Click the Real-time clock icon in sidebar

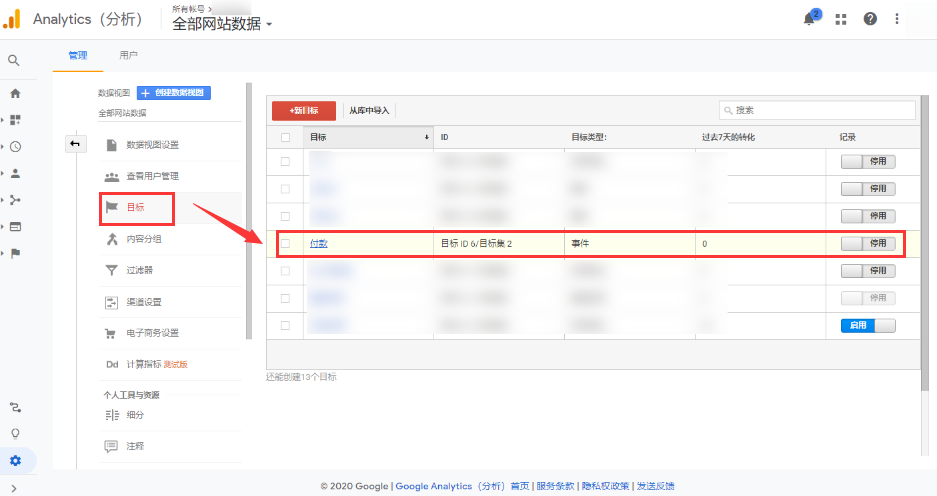click(15, 146)
